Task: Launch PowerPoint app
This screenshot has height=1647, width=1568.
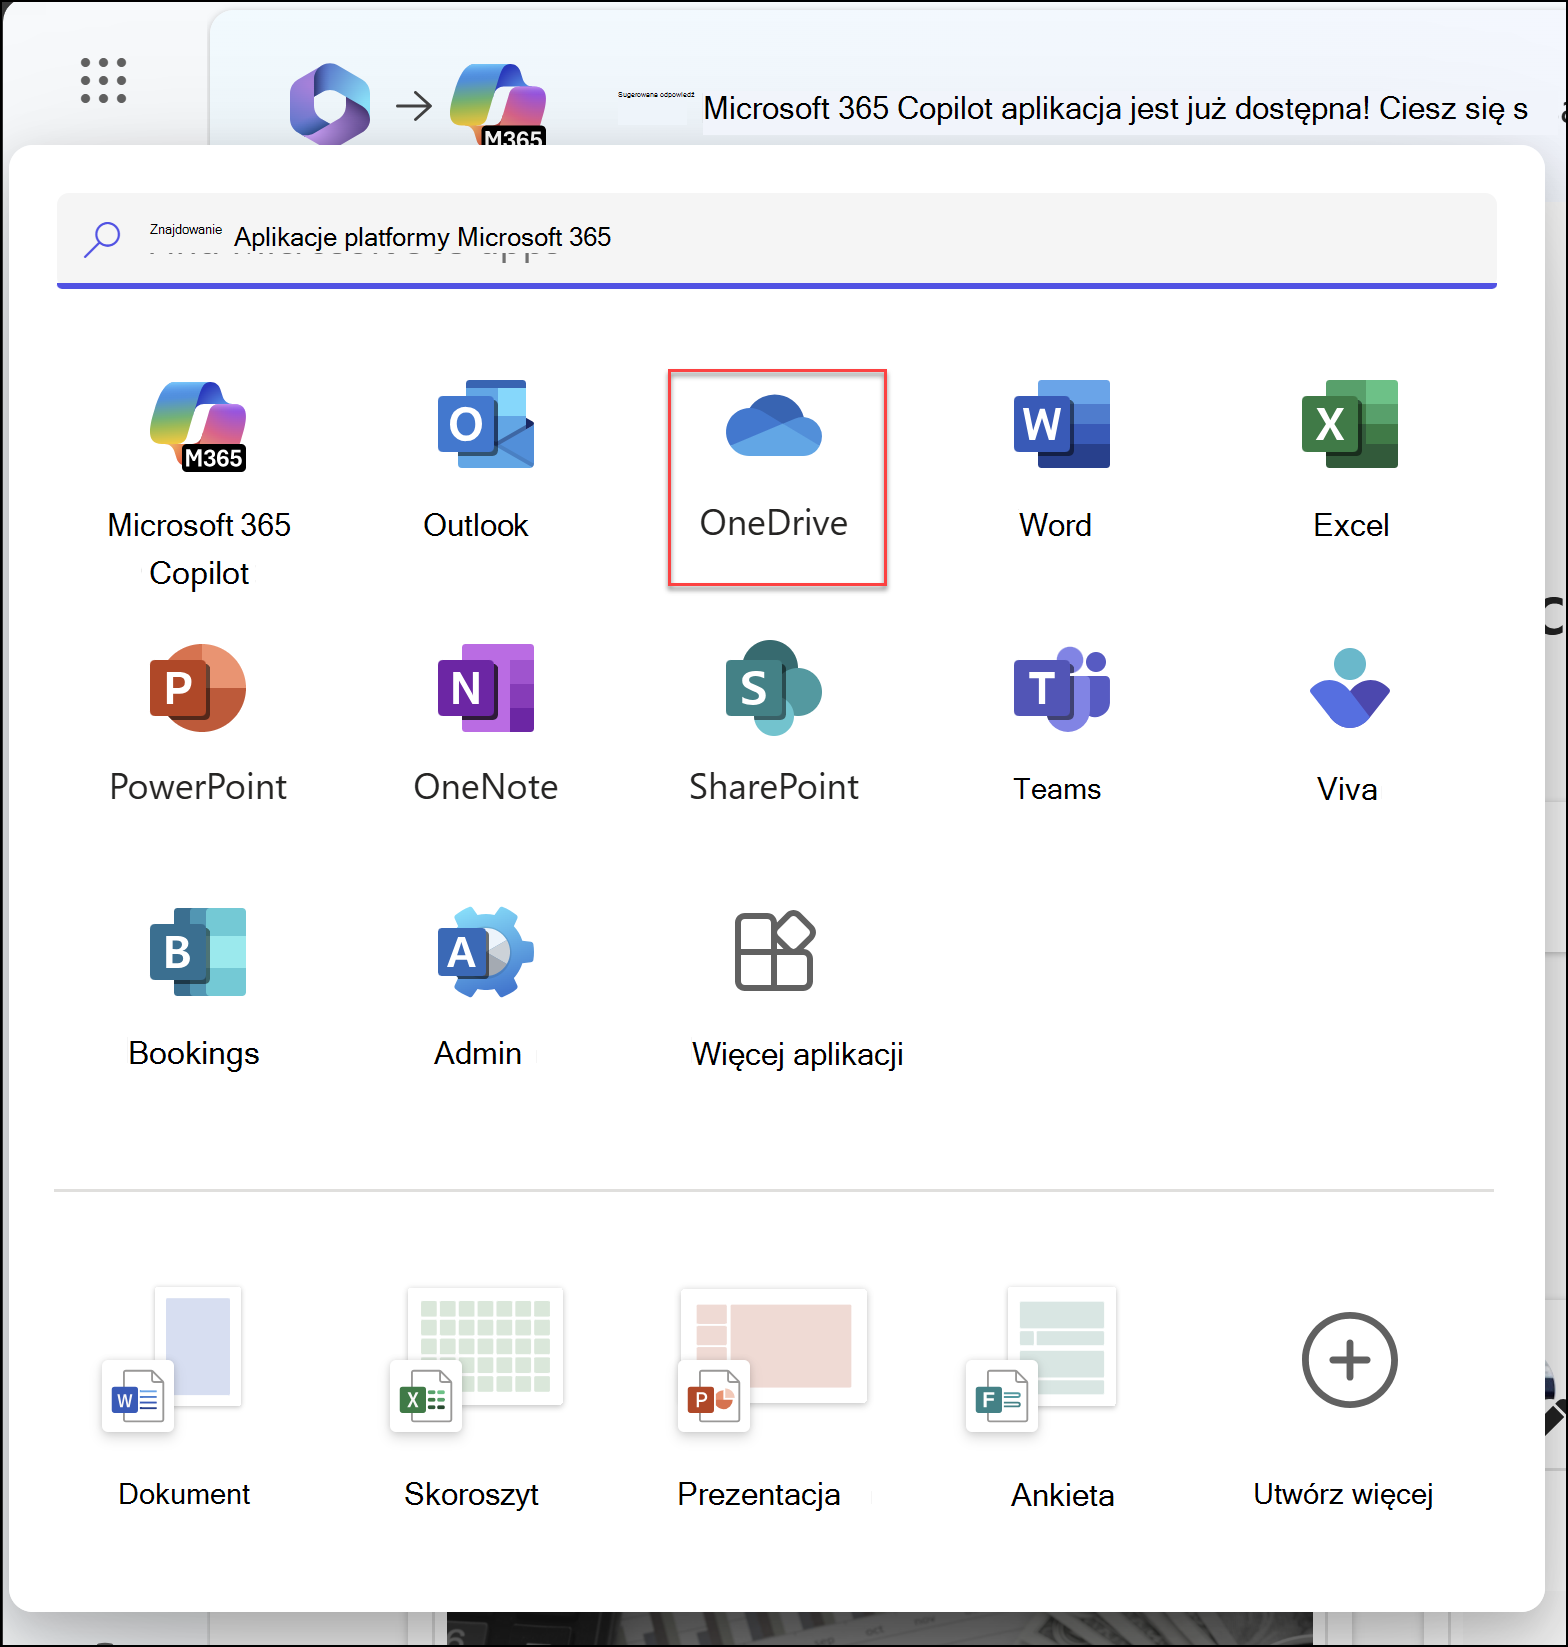Action: (x=198, y=724)
